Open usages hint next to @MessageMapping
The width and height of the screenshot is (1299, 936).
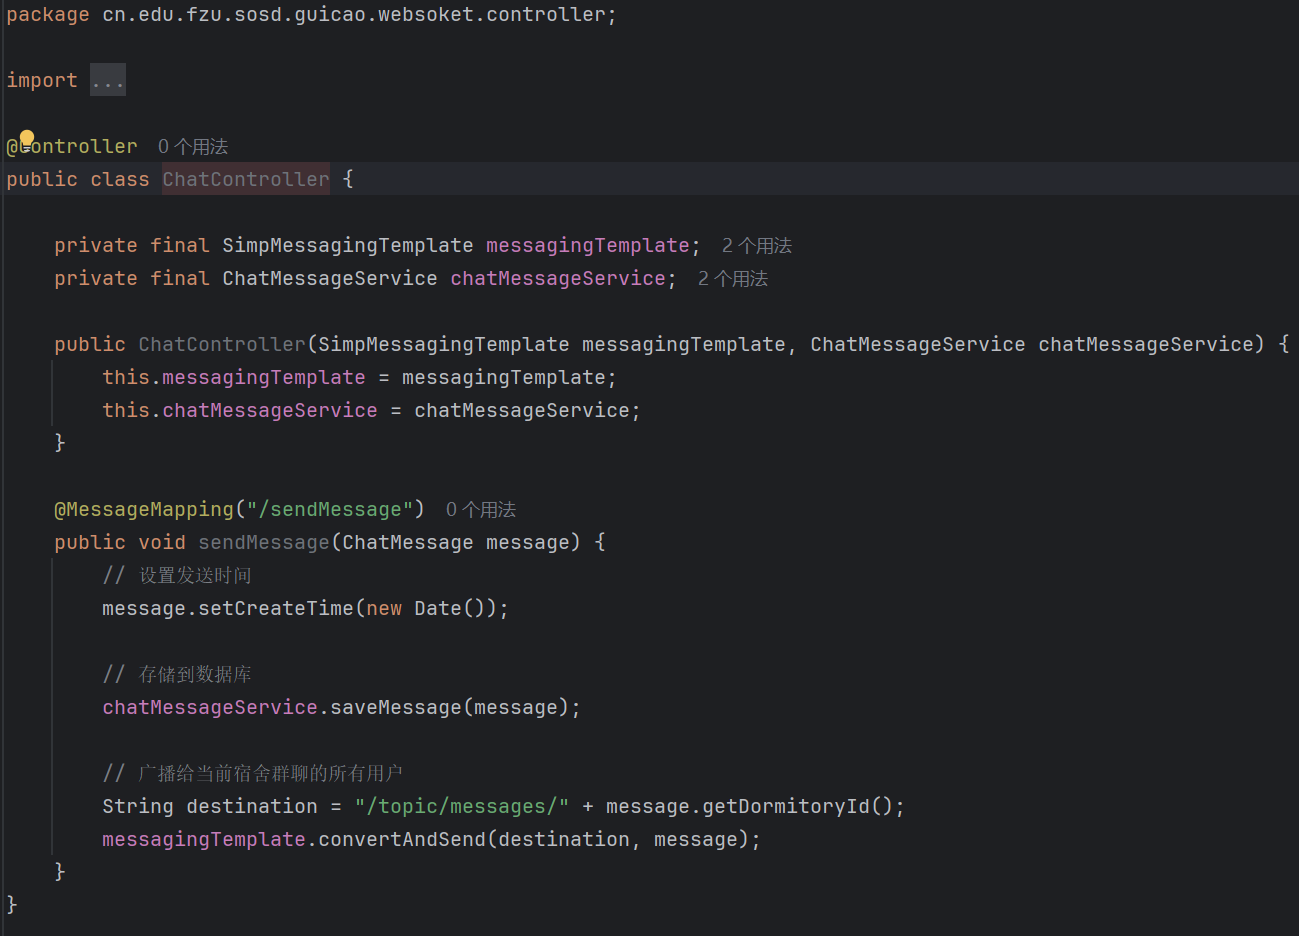[481, 510]
